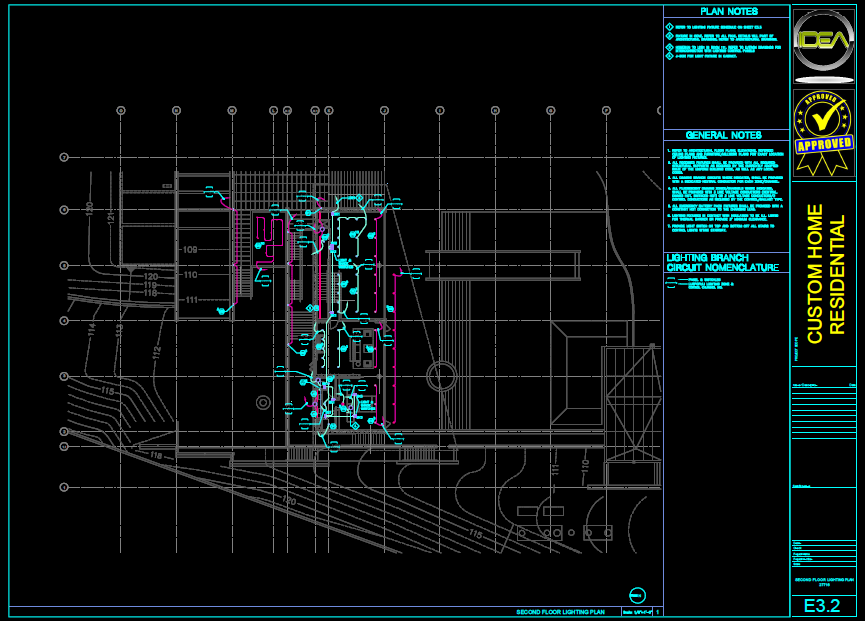Click the topmost row grid bubble on the left

click(64, 157)
